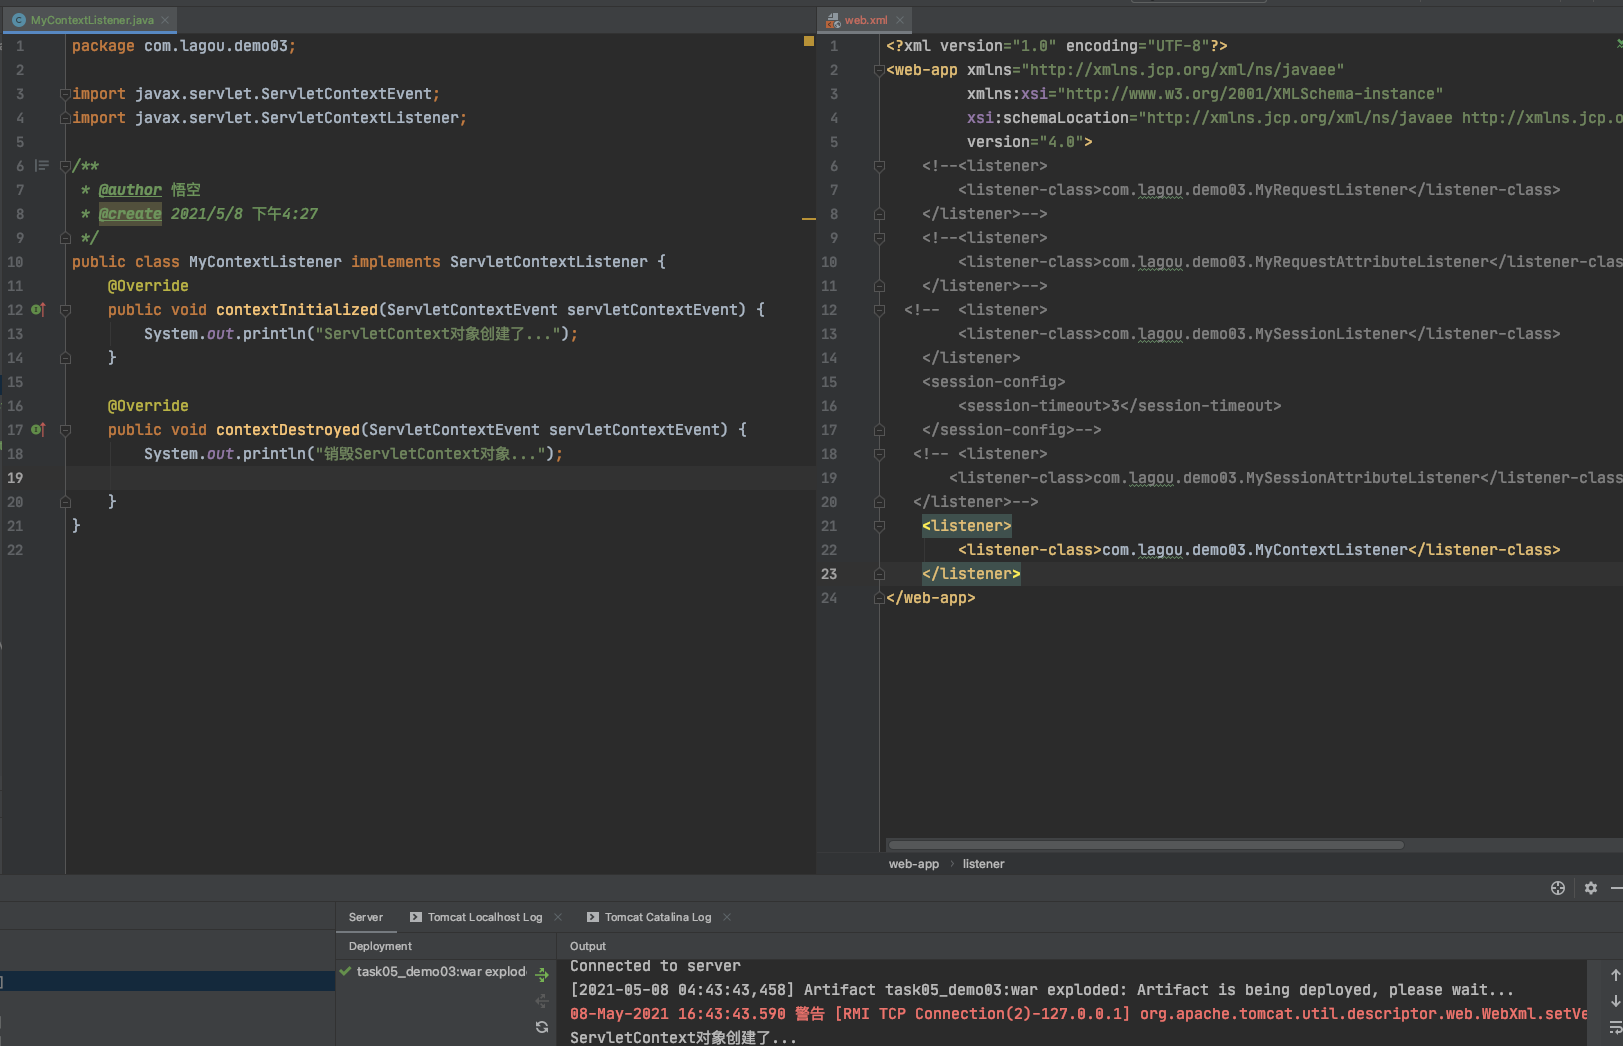
Task: Click the horizontal scrollbar of web.xml editor
Action: click(x=1146, y=845)
